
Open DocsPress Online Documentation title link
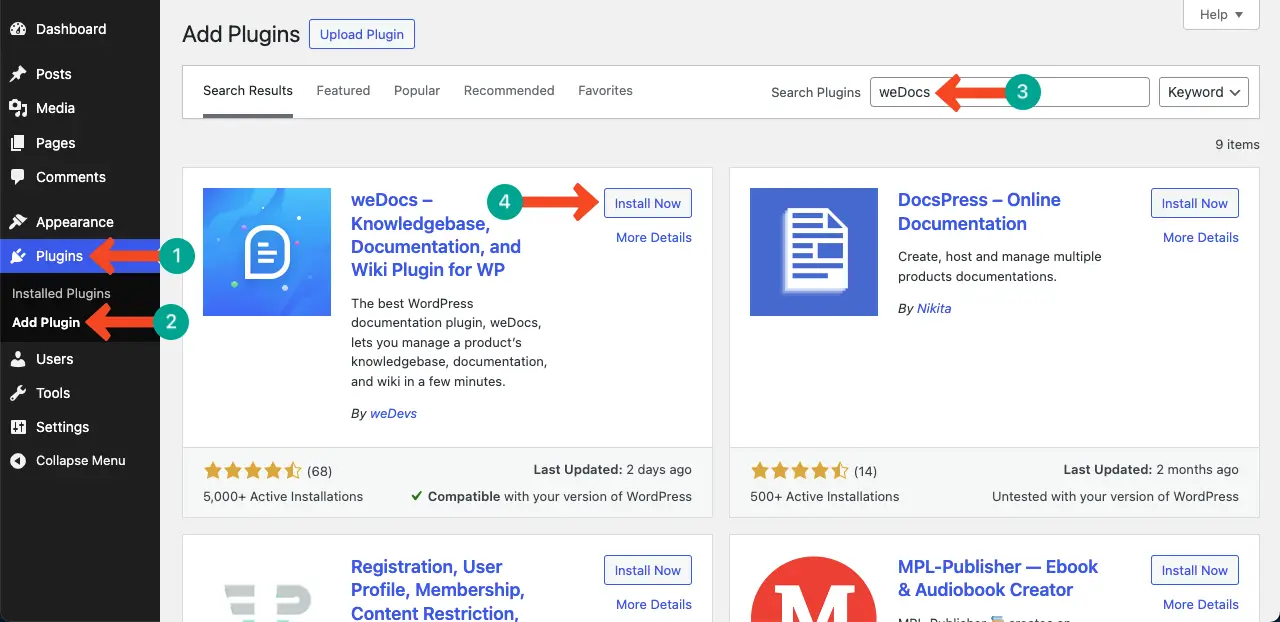coord(979,212)
